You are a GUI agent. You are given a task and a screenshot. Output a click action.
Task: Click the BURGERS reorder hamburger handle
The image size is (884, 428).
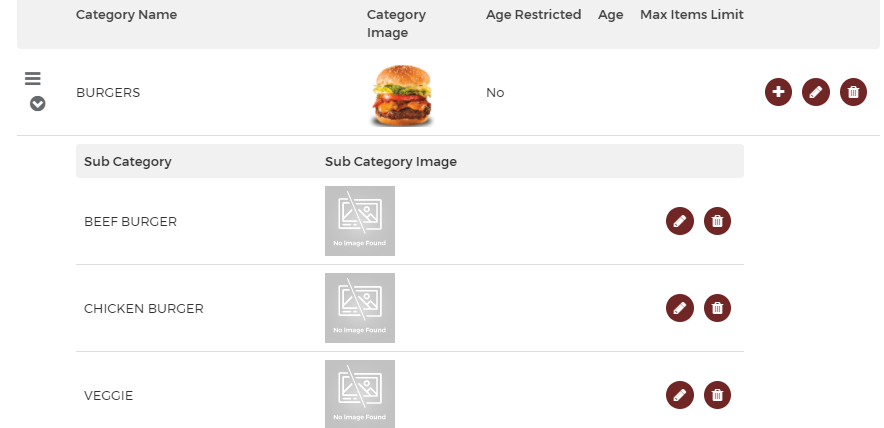[x=33, y=78]
